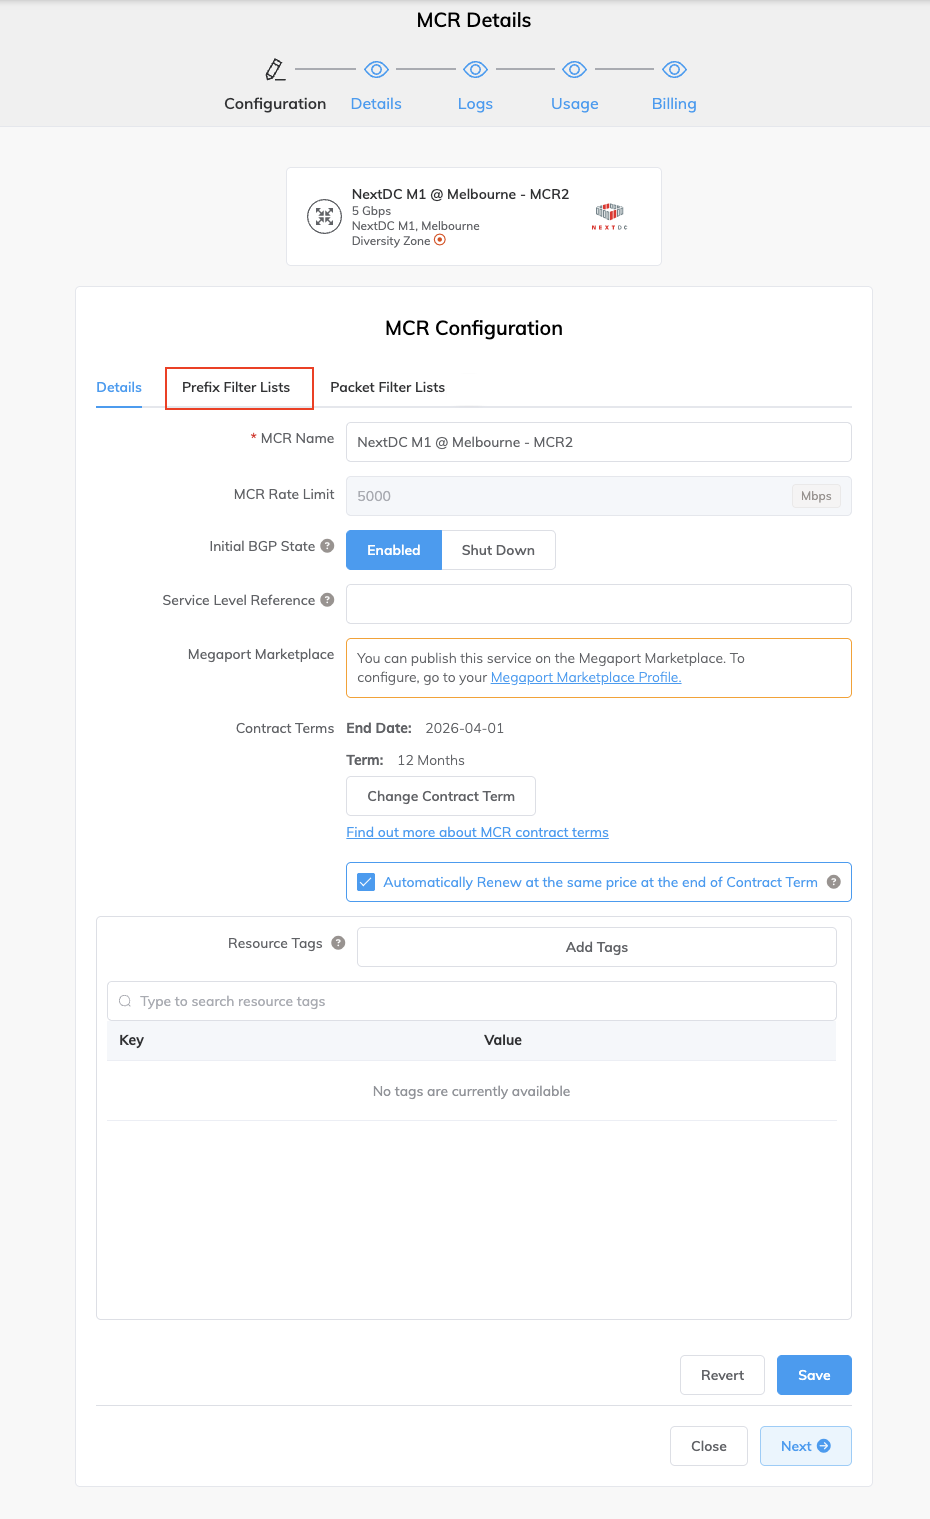Image resolution: width=930 pixels, height=1519 pixels.
Task: Click the Change Contract Term button
Action: click(x=440, y=796)
